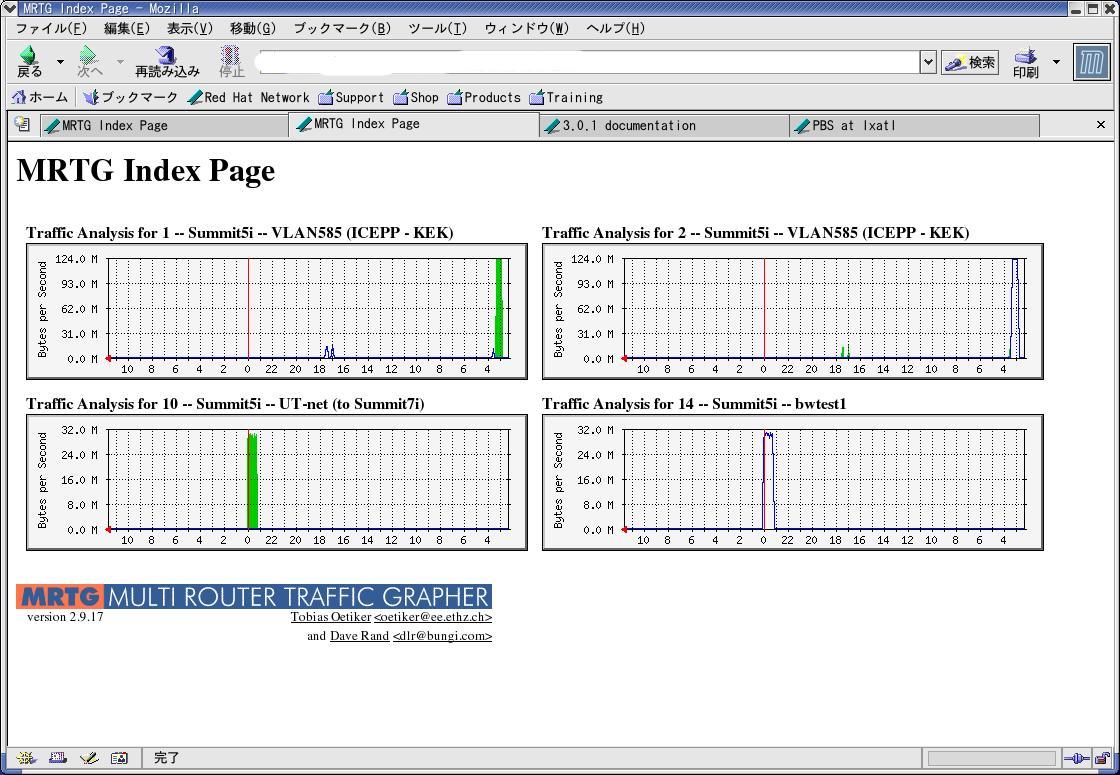Image resolution: width=1120 pixels, height=775 pixels.
Task: Open Address Book from the status bar icon
Action: tap(119, 758)
